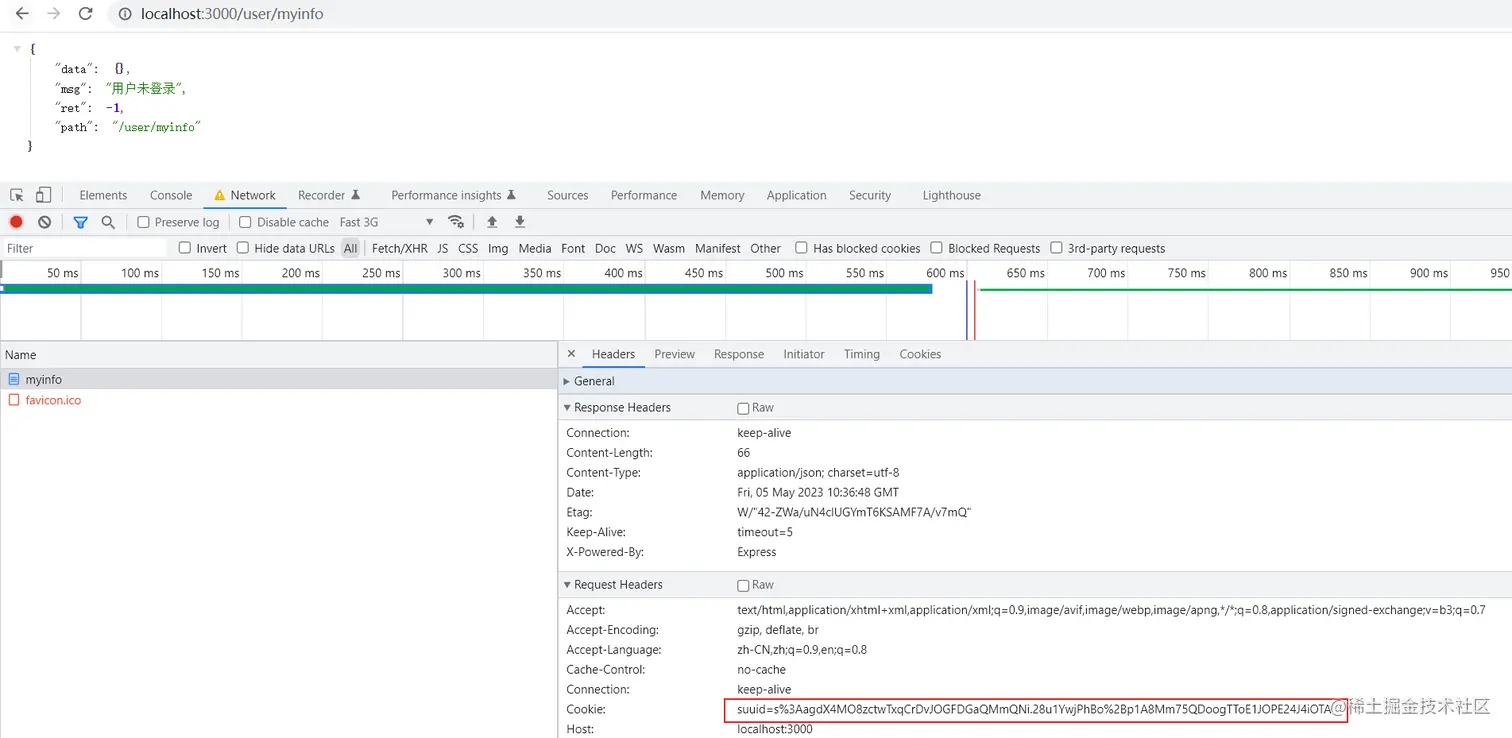Reload the localhost page

coord(86,14)
